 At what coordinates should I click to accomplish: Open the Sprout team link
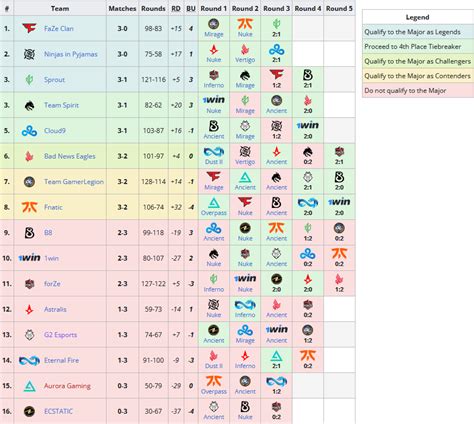tap(54, 80)
